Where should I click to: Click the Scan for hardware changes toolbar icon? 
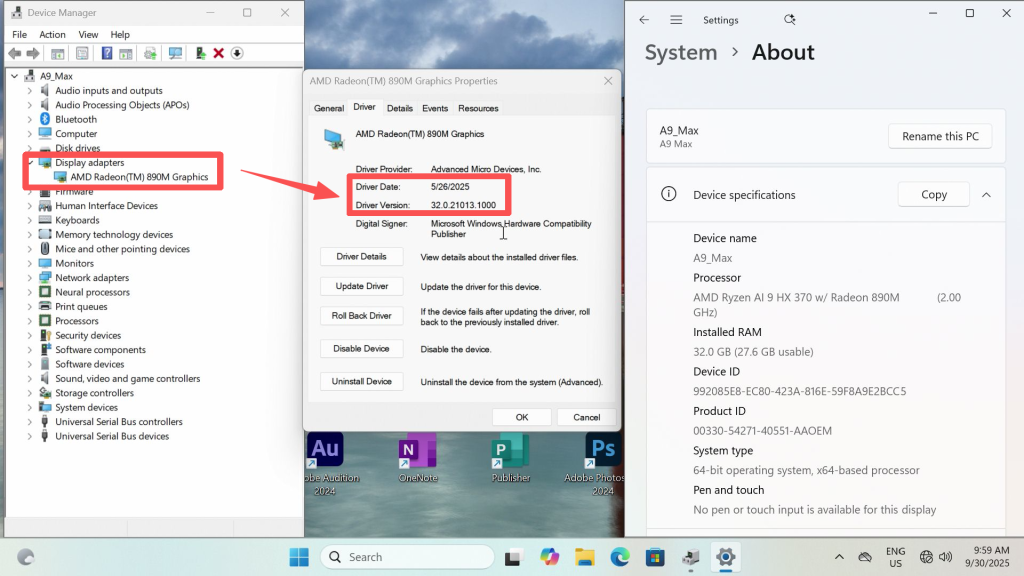coord(175,53)
